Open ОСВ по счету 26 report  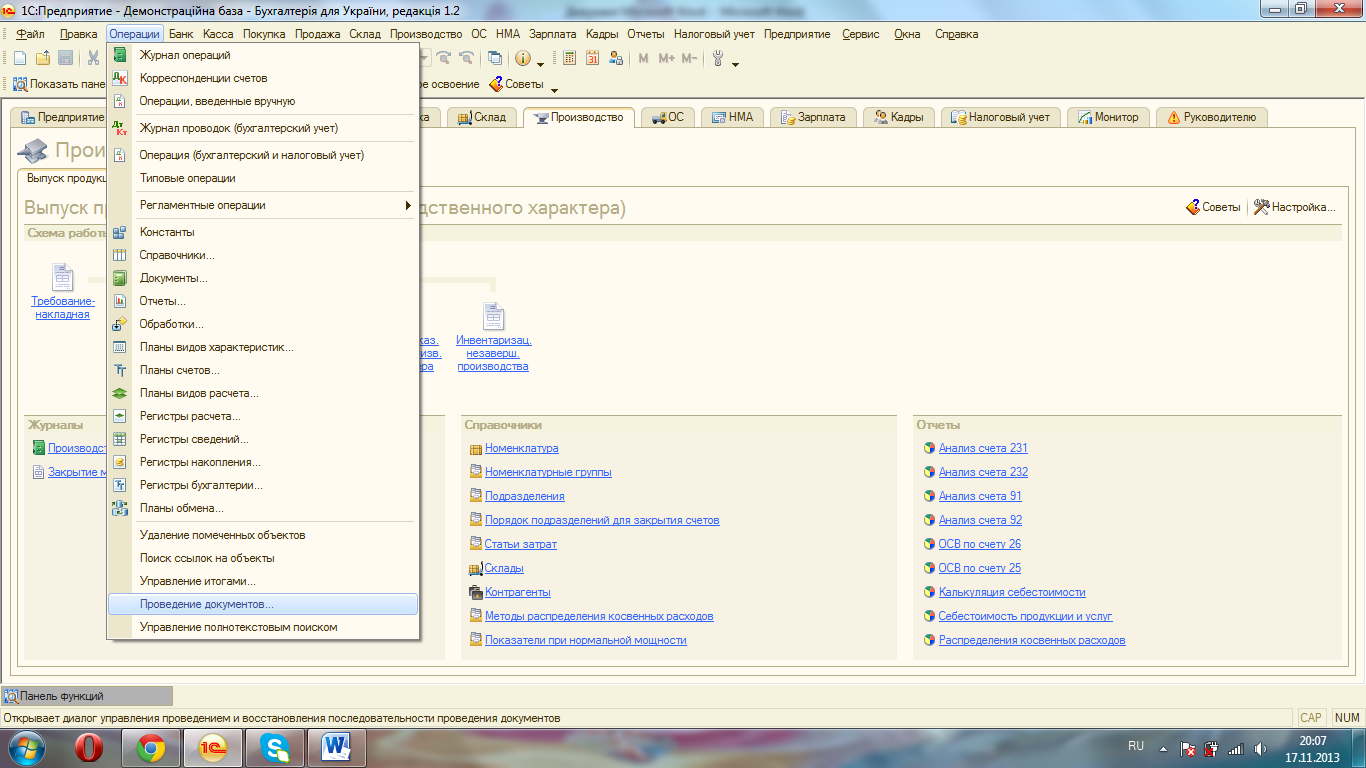pyautogui.click(x=980, y=544)
